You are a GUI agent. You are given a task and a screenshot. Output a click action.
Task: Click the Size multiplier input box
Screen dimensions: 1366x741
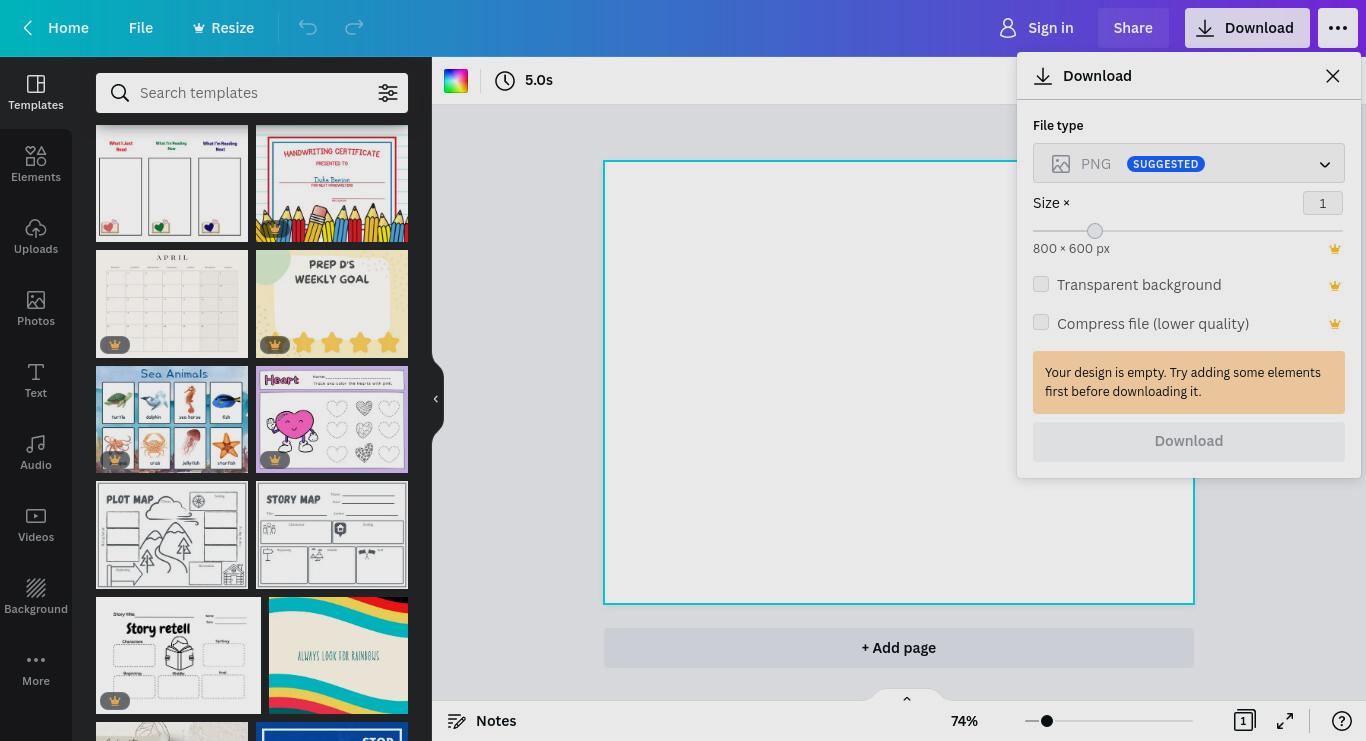pyautogui.click(x=1323, y=203)
